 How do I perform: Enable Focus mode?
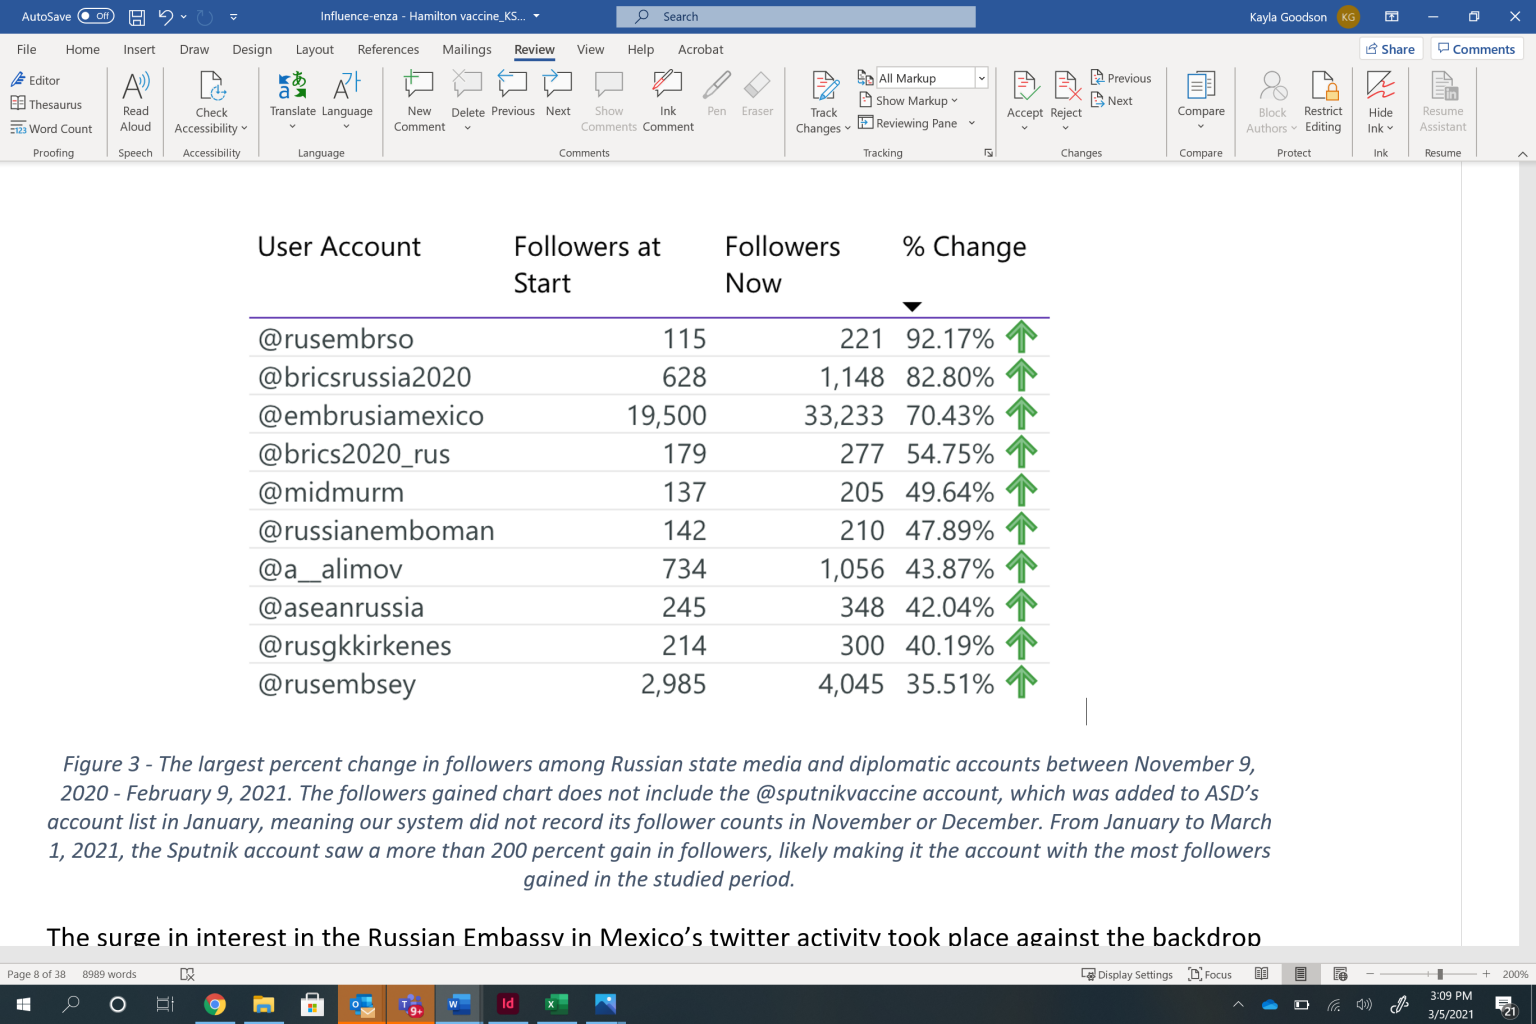coord(1210,974)
